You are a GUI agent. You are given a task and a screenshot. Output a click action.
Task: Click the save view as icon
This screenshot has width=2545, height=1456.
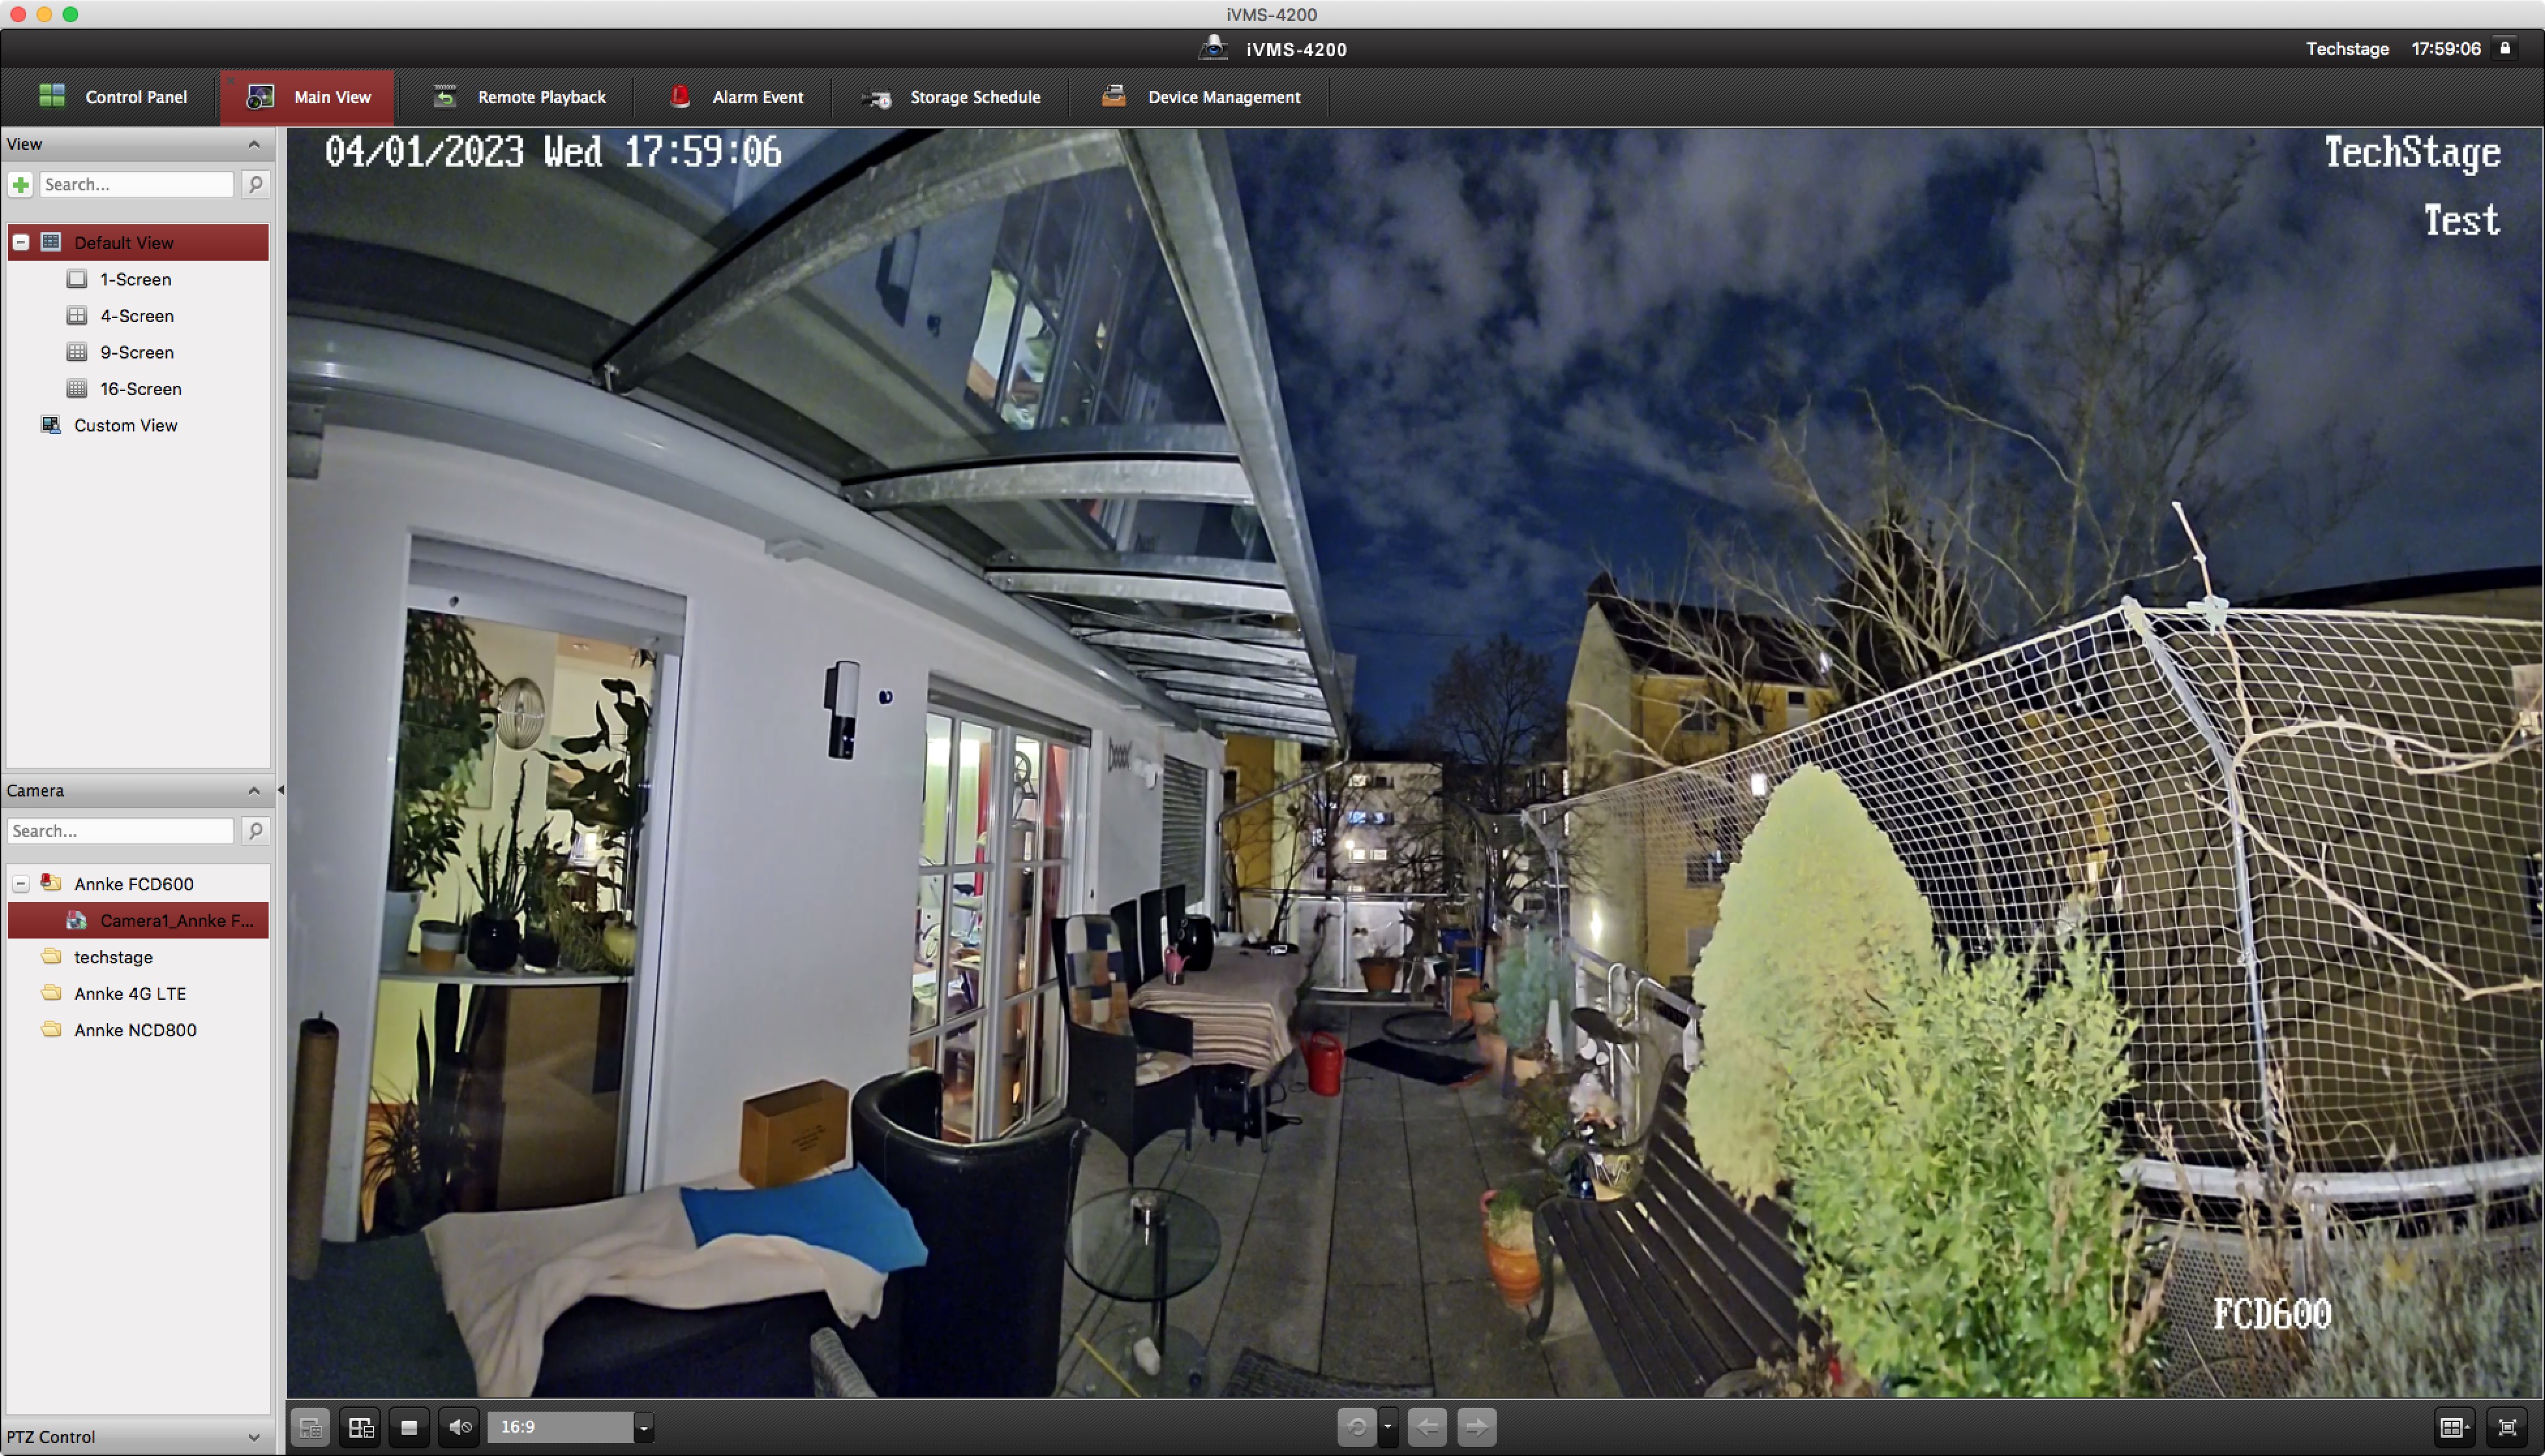[x=361, y=1427]
